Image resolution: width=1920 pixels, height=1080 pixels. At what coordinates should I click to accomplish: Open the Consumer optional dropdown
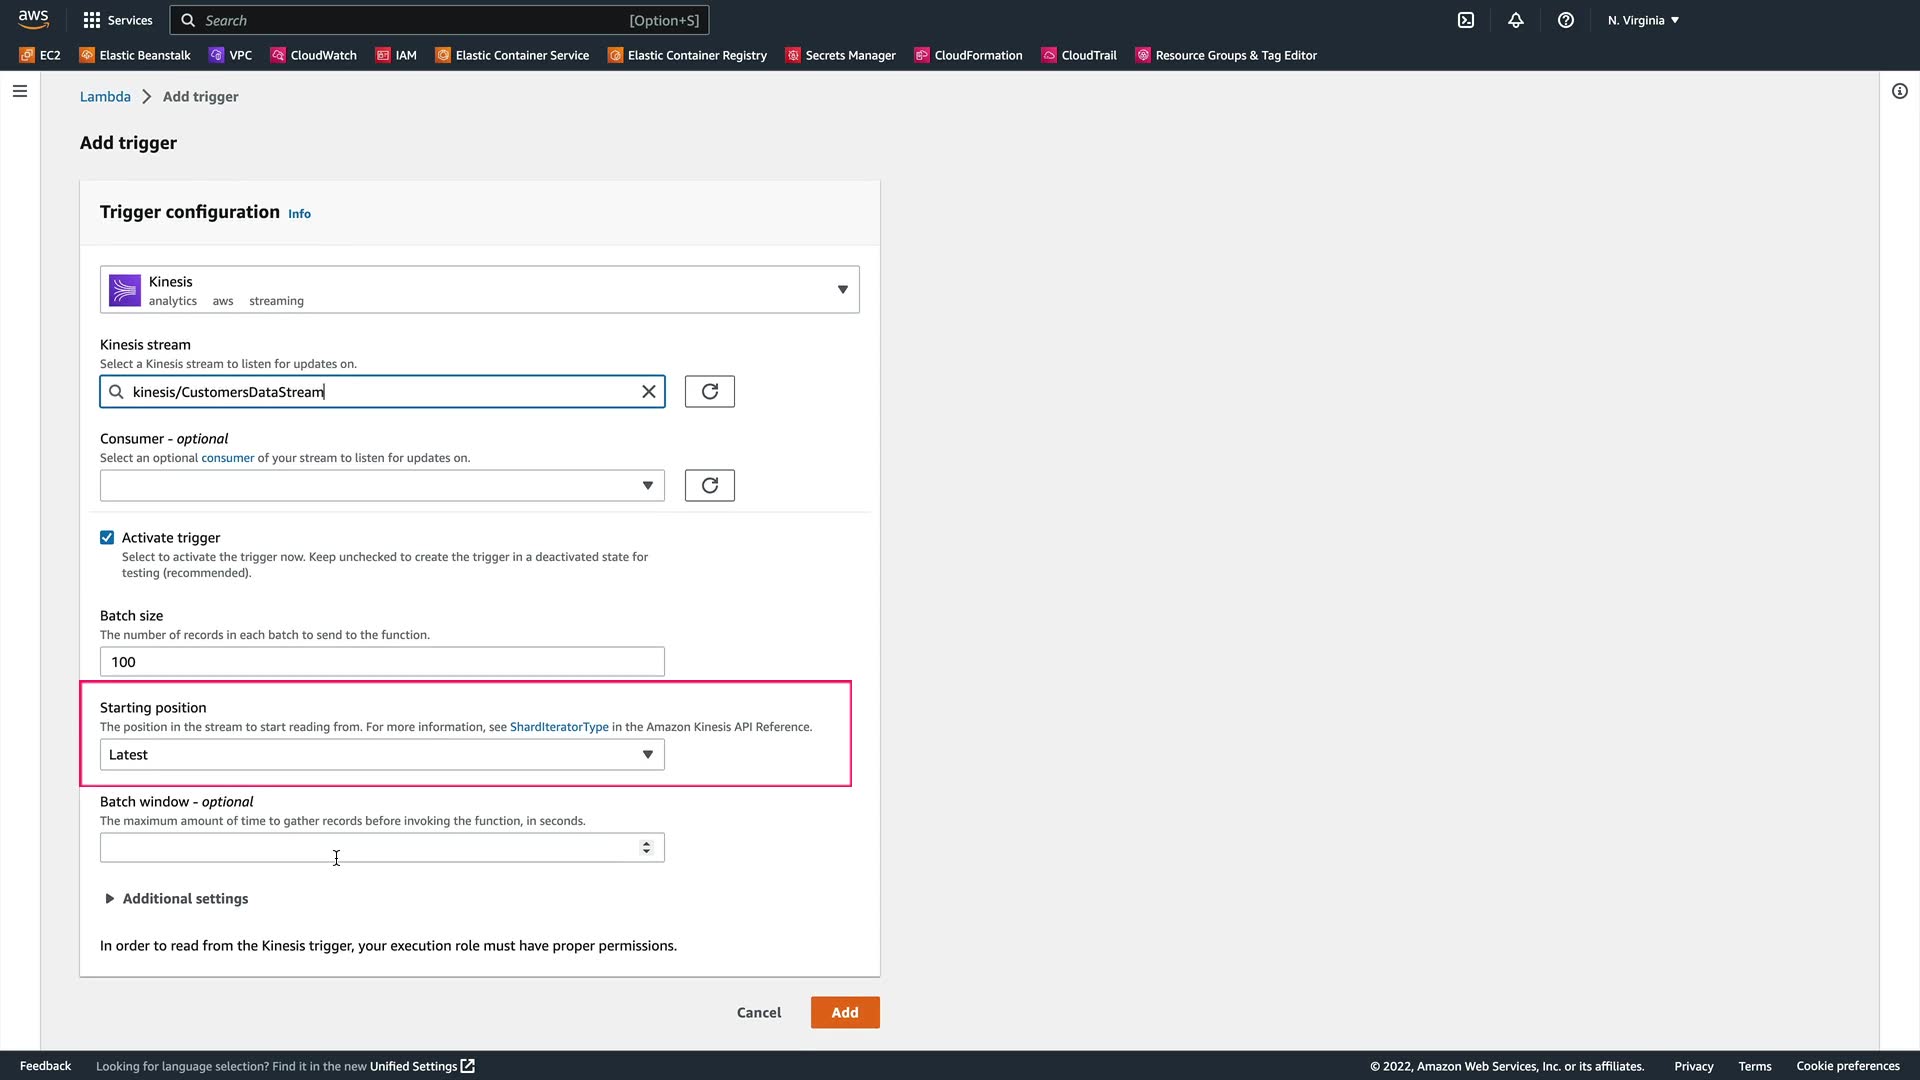[382, 485]
